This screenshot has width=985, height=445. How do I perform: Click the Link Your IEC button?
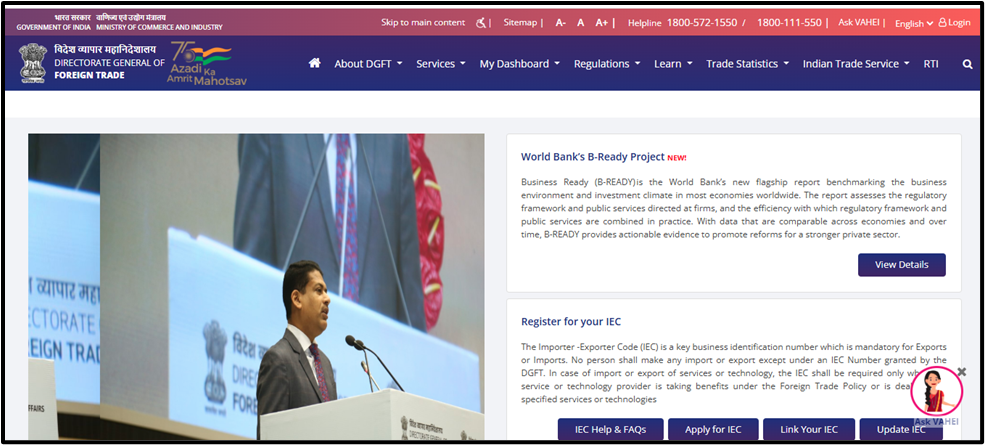[808, 429]
